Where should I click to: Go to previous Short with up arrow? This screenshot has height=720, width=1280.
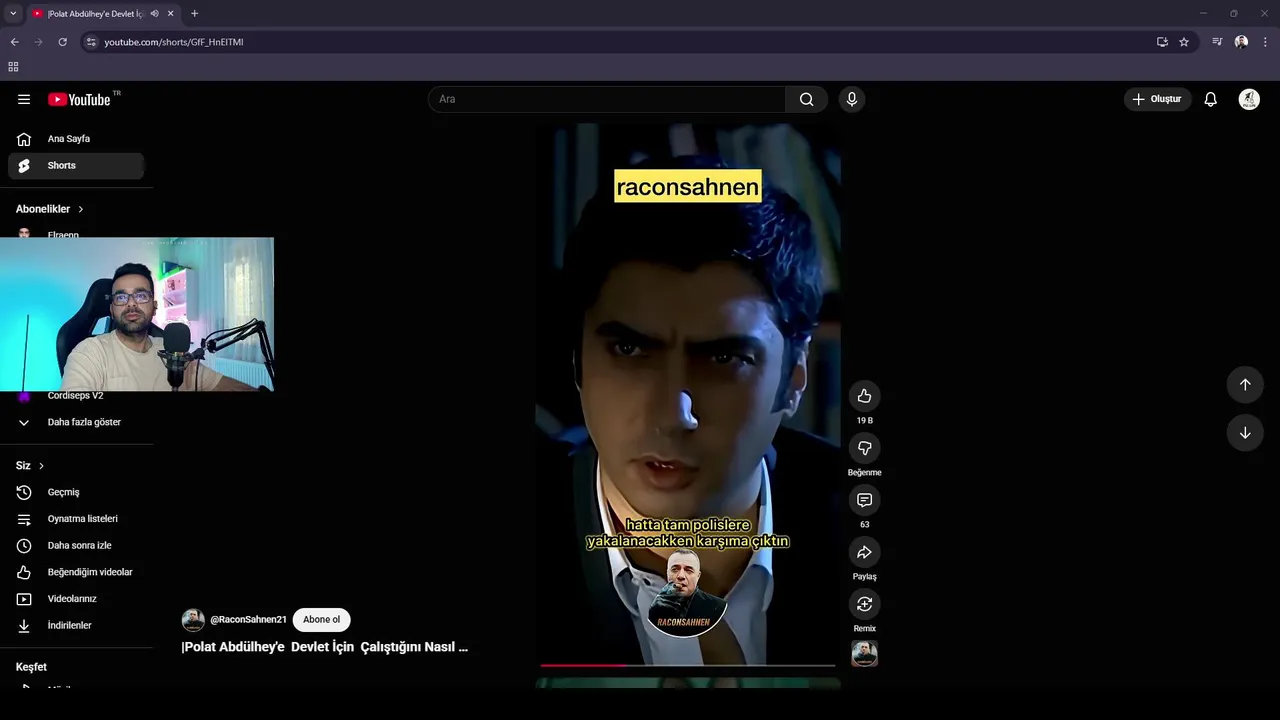tap(1245, 385)
